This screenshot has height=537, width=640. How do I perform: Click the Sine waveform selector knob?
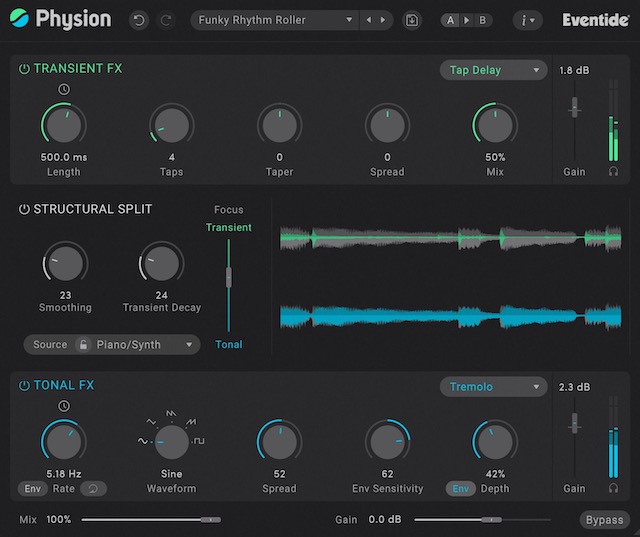pyautogui.click(x=171, y=440)
